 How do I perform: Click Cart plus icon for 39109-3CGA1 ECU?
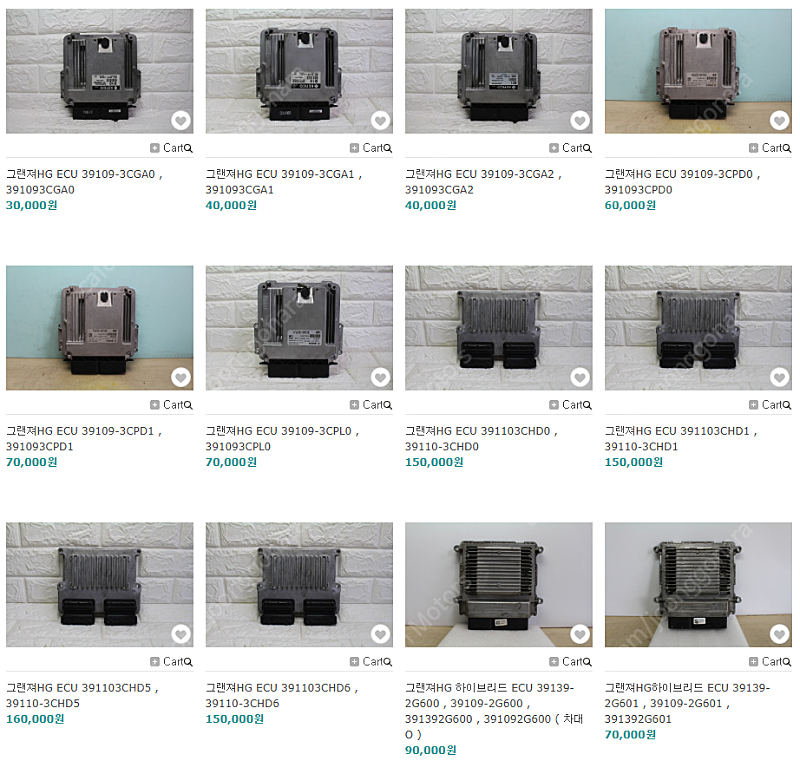[354, 148]
